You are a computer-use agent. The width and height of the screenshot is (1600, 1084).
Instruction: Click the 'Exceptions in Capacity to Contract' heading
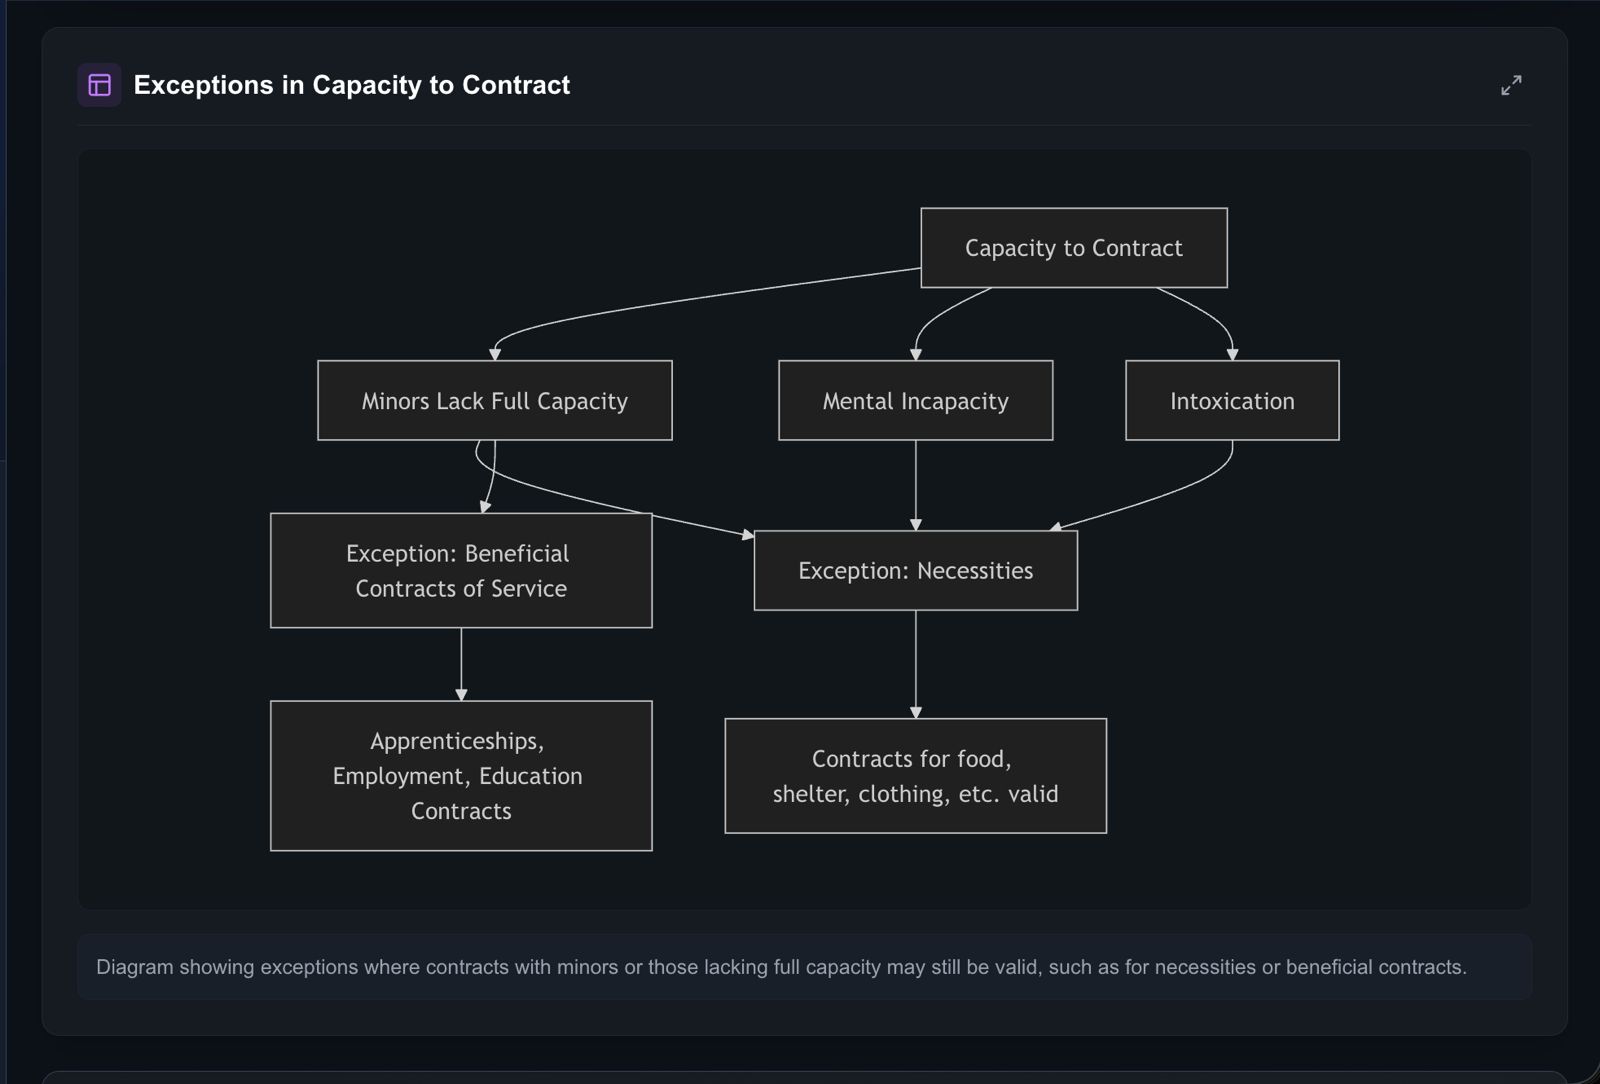click(351, 85)
